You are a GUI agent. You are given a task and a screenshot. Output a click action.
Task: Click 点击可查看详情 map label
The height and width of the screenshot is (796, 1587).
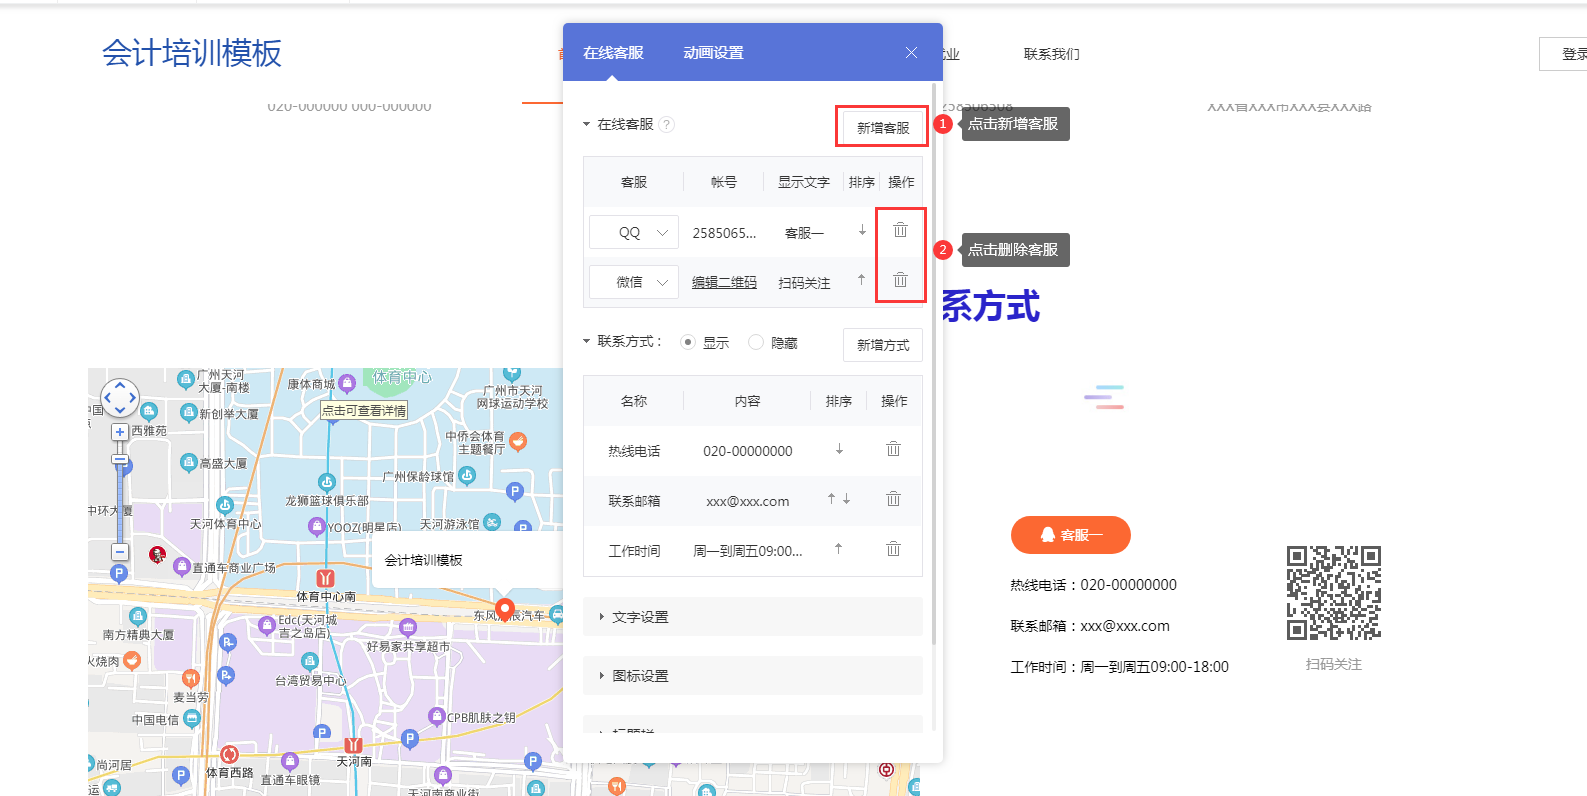point(364,410)
